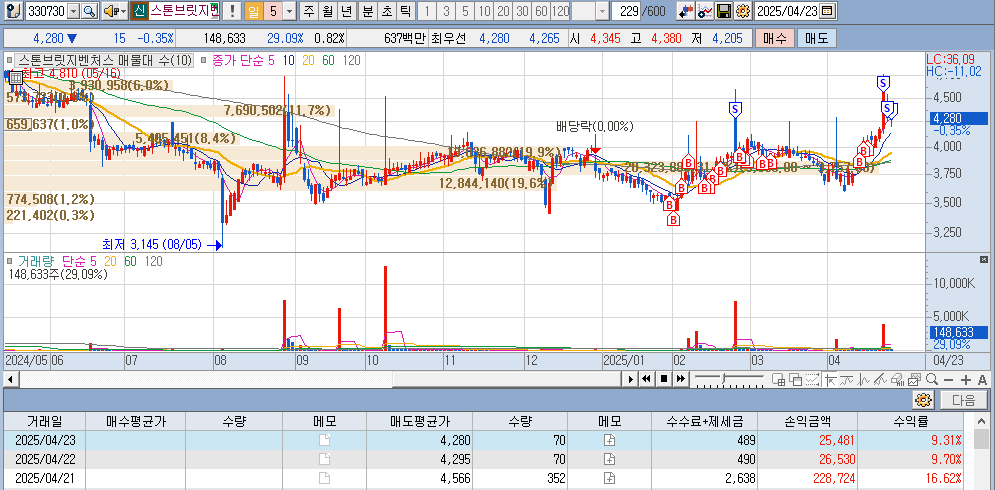Image resolution: width=995 pixels, height=490 pixels.
Task: Click the rewind playback button
Action: tap(647, 380)
